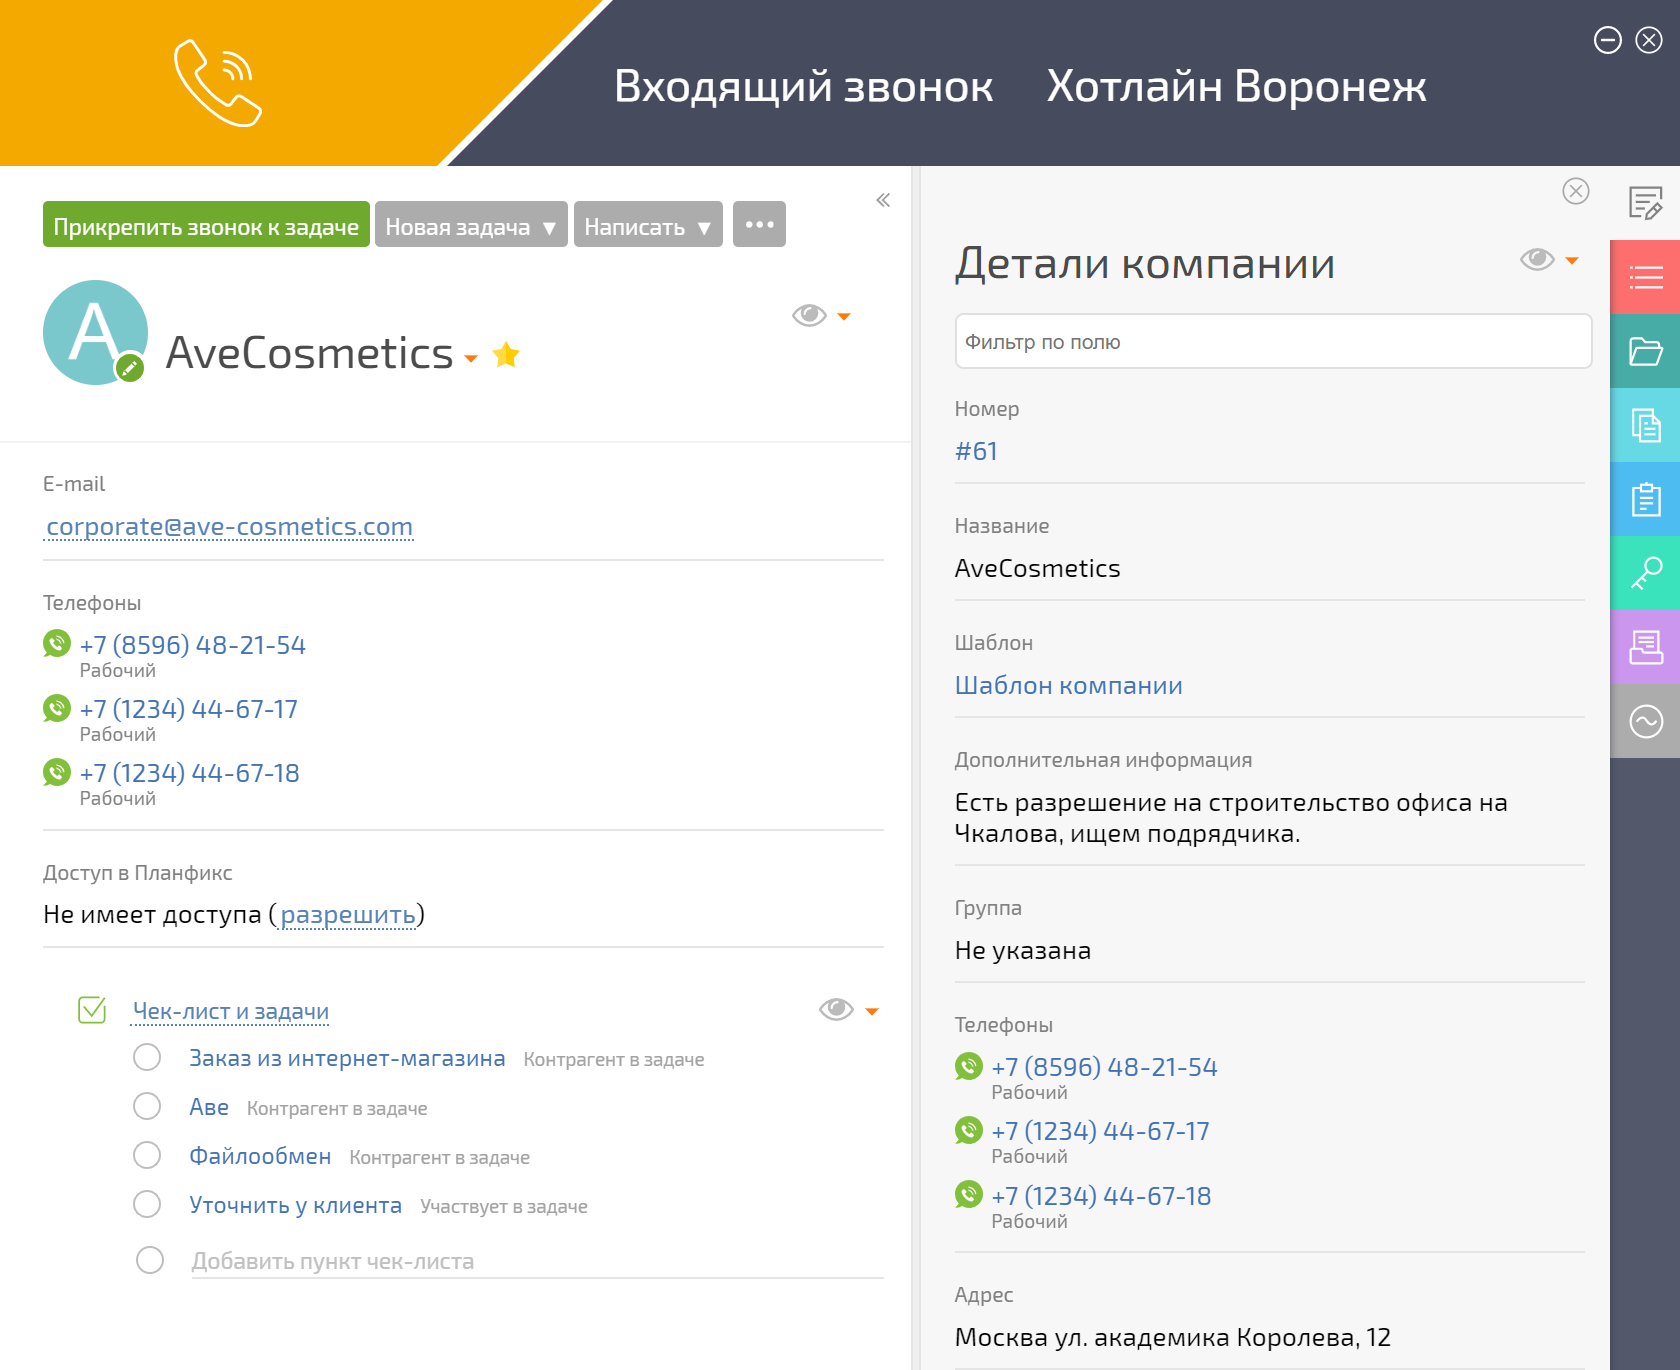
Task: Click the AveCosmetics name value under Название
Action: click(1037, 568)
